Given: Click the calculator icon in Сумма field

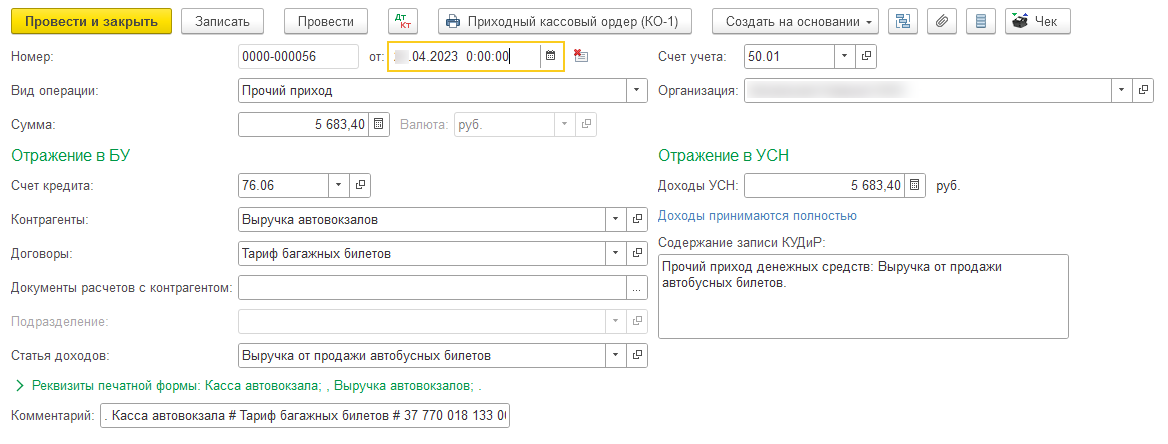Looking at the screenshot, I should point(378,125).
